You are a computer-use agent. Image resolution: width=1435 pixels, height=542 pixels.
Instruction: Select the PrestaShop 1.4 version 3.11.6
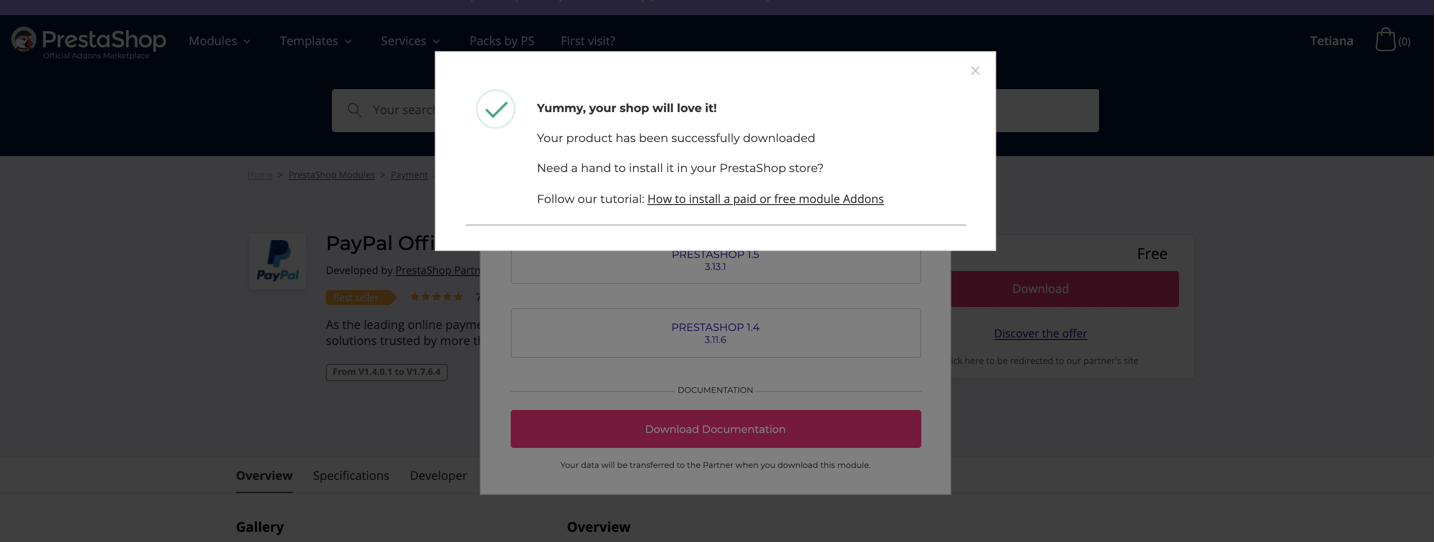(x=715, y=333)
